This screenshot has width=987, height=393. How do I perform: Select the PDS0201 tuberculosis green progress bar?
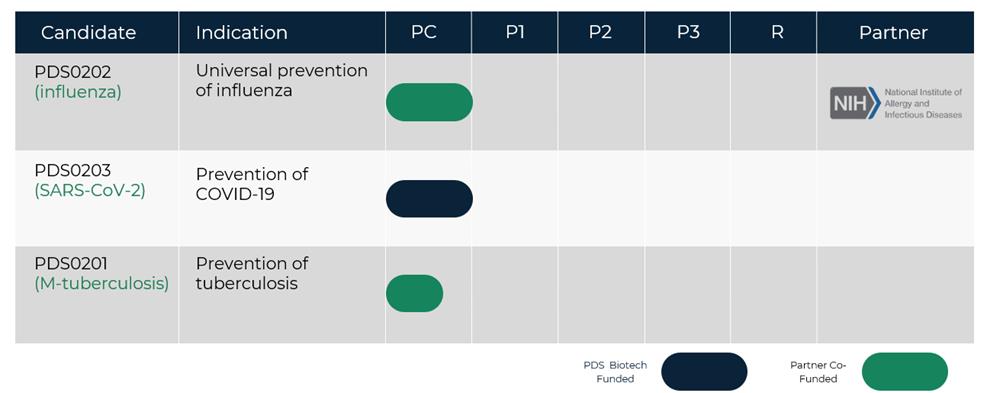[415, 293]
